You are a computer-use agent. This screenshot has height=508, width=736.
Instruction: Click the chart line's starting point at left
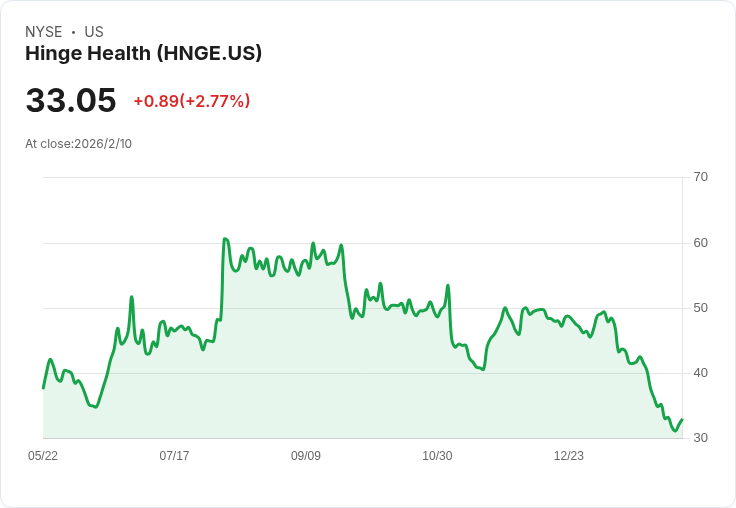[43, 388]
